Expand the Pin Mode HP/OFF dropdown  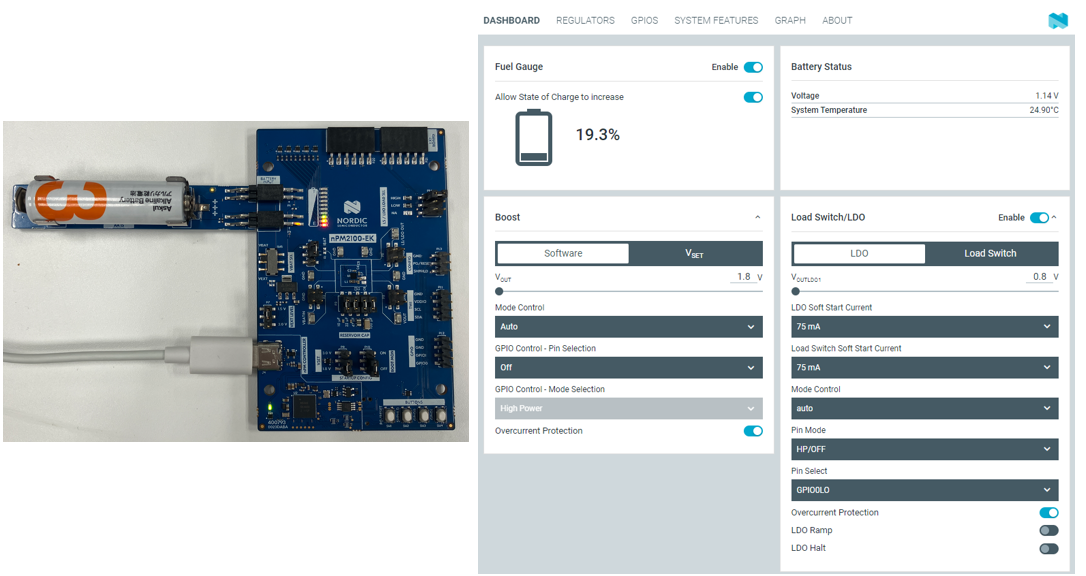coord(924,449)
